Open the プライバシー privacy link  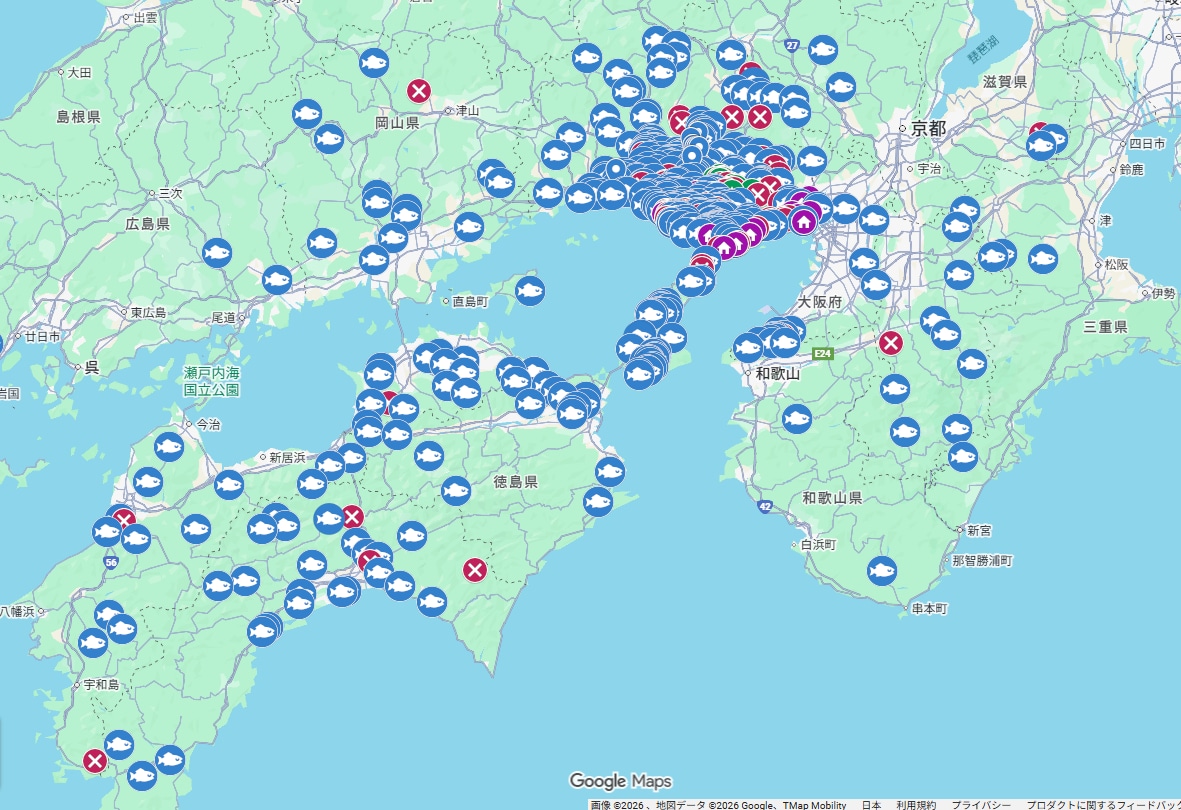coord(981,805)
